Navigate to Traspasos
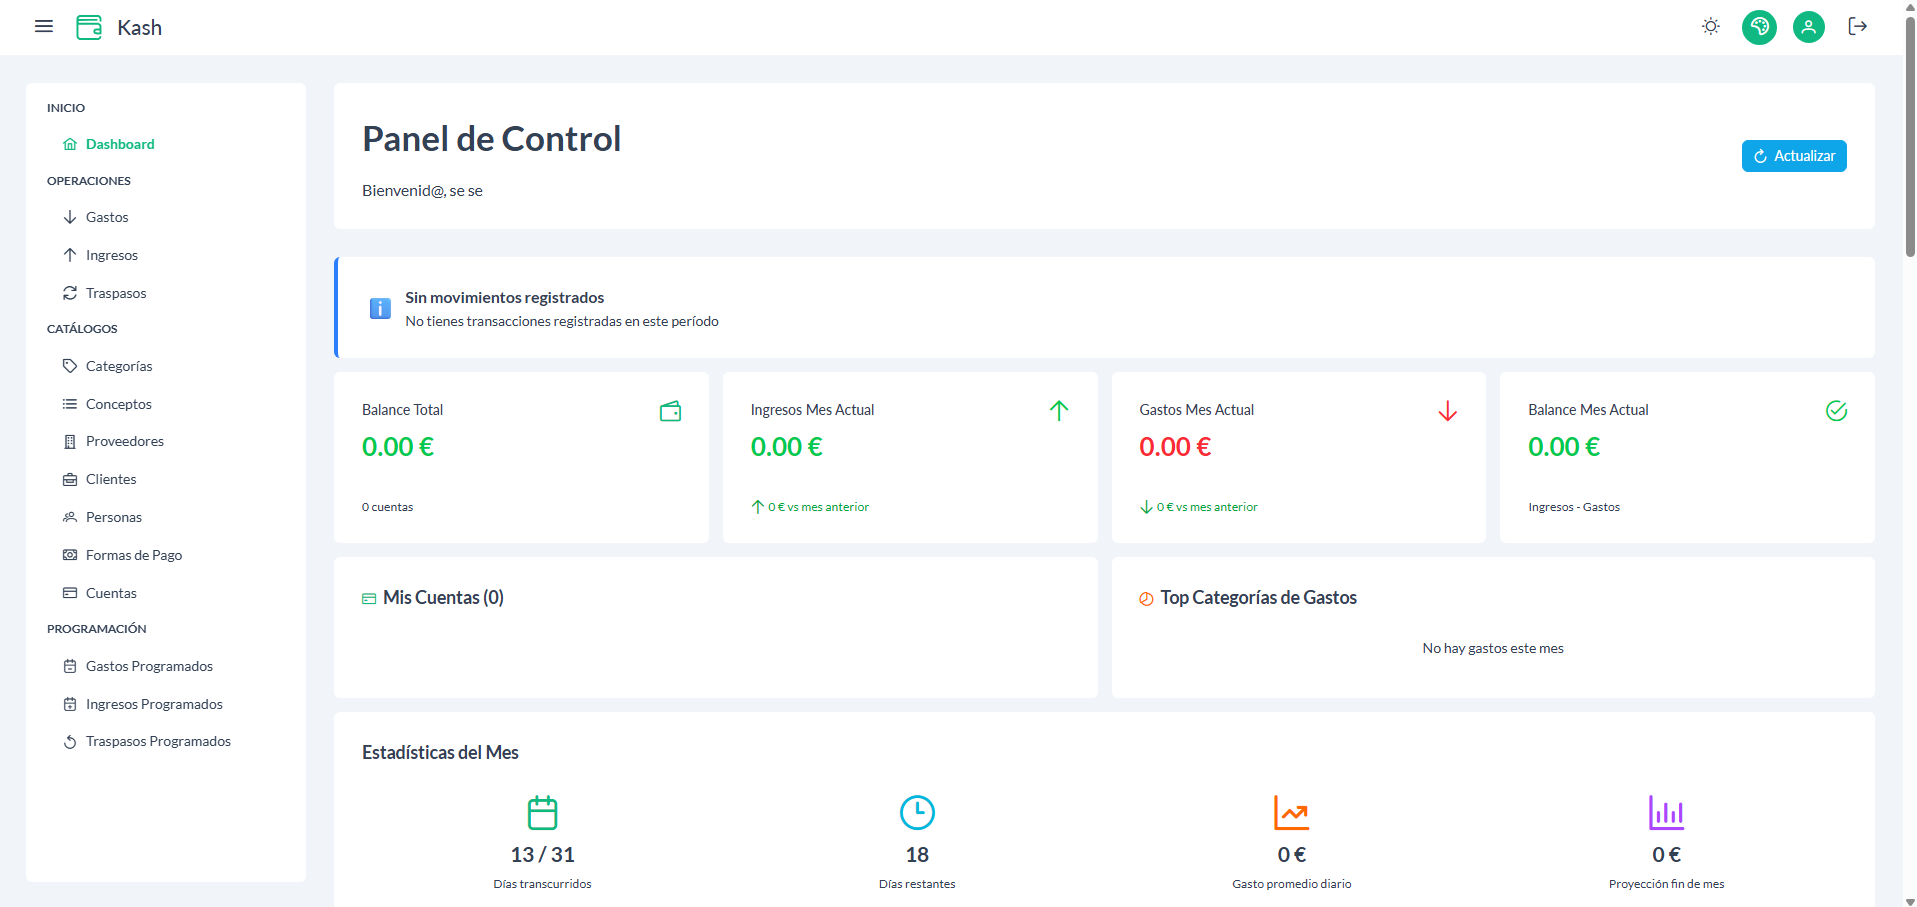 point(116,293)
